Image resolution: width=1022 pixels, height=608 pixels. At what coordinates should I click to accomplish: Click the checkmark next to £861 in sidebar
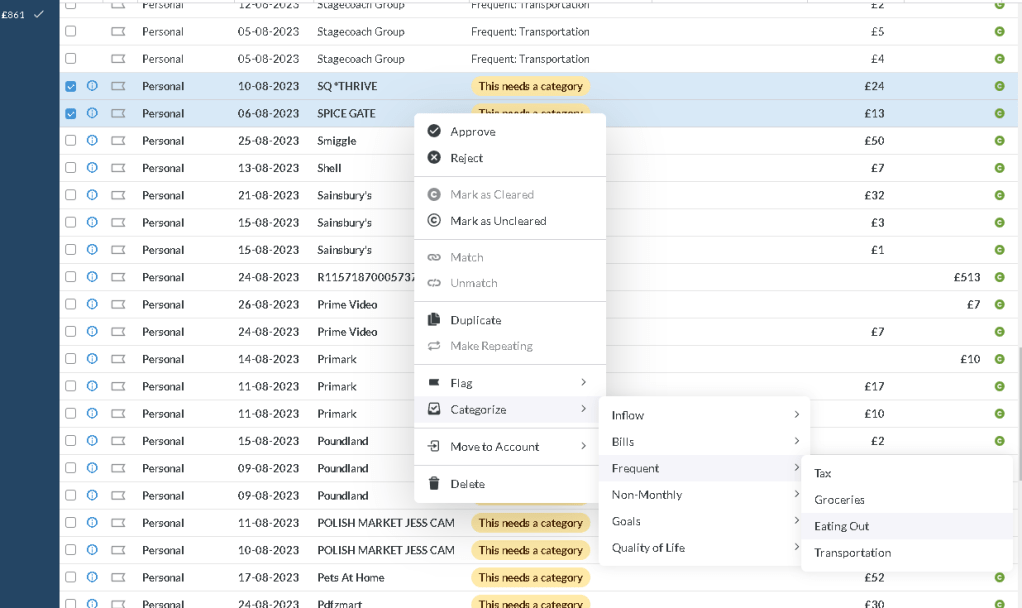(39, 14)
